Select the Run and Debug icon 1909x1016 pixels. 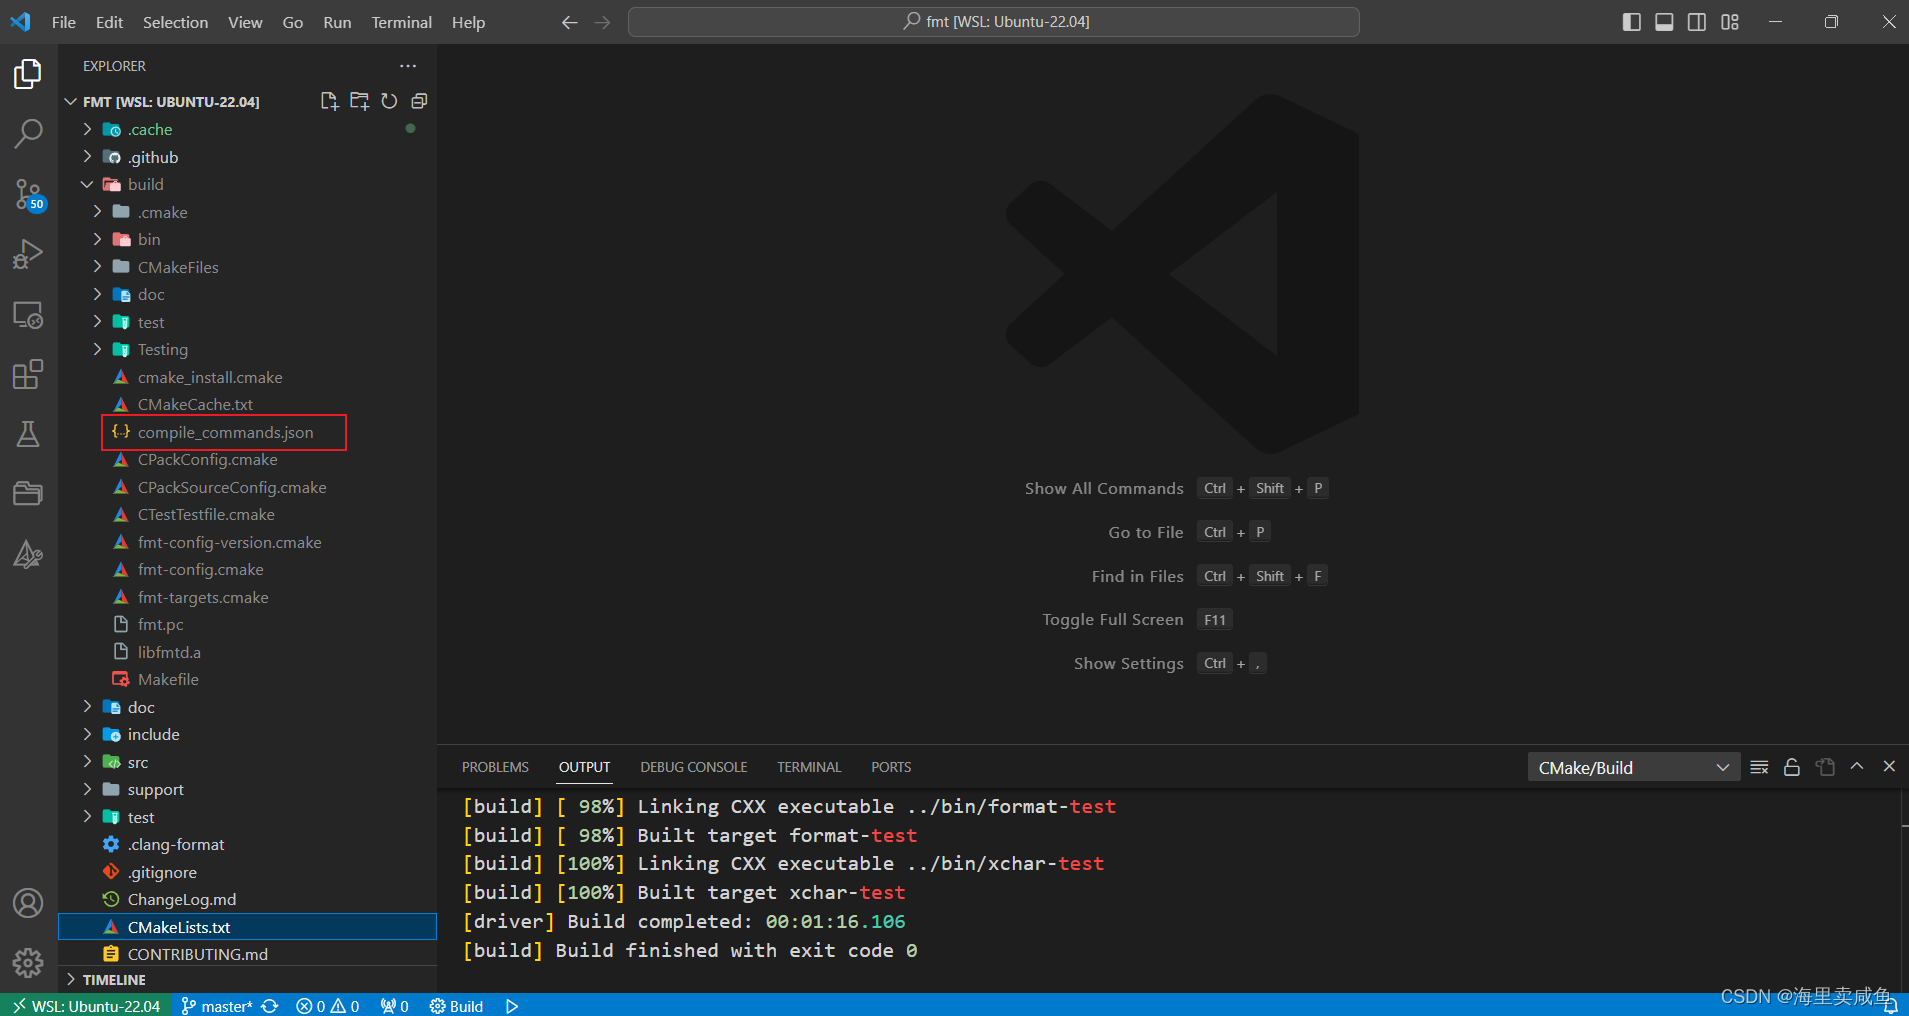tap(28, 254)
